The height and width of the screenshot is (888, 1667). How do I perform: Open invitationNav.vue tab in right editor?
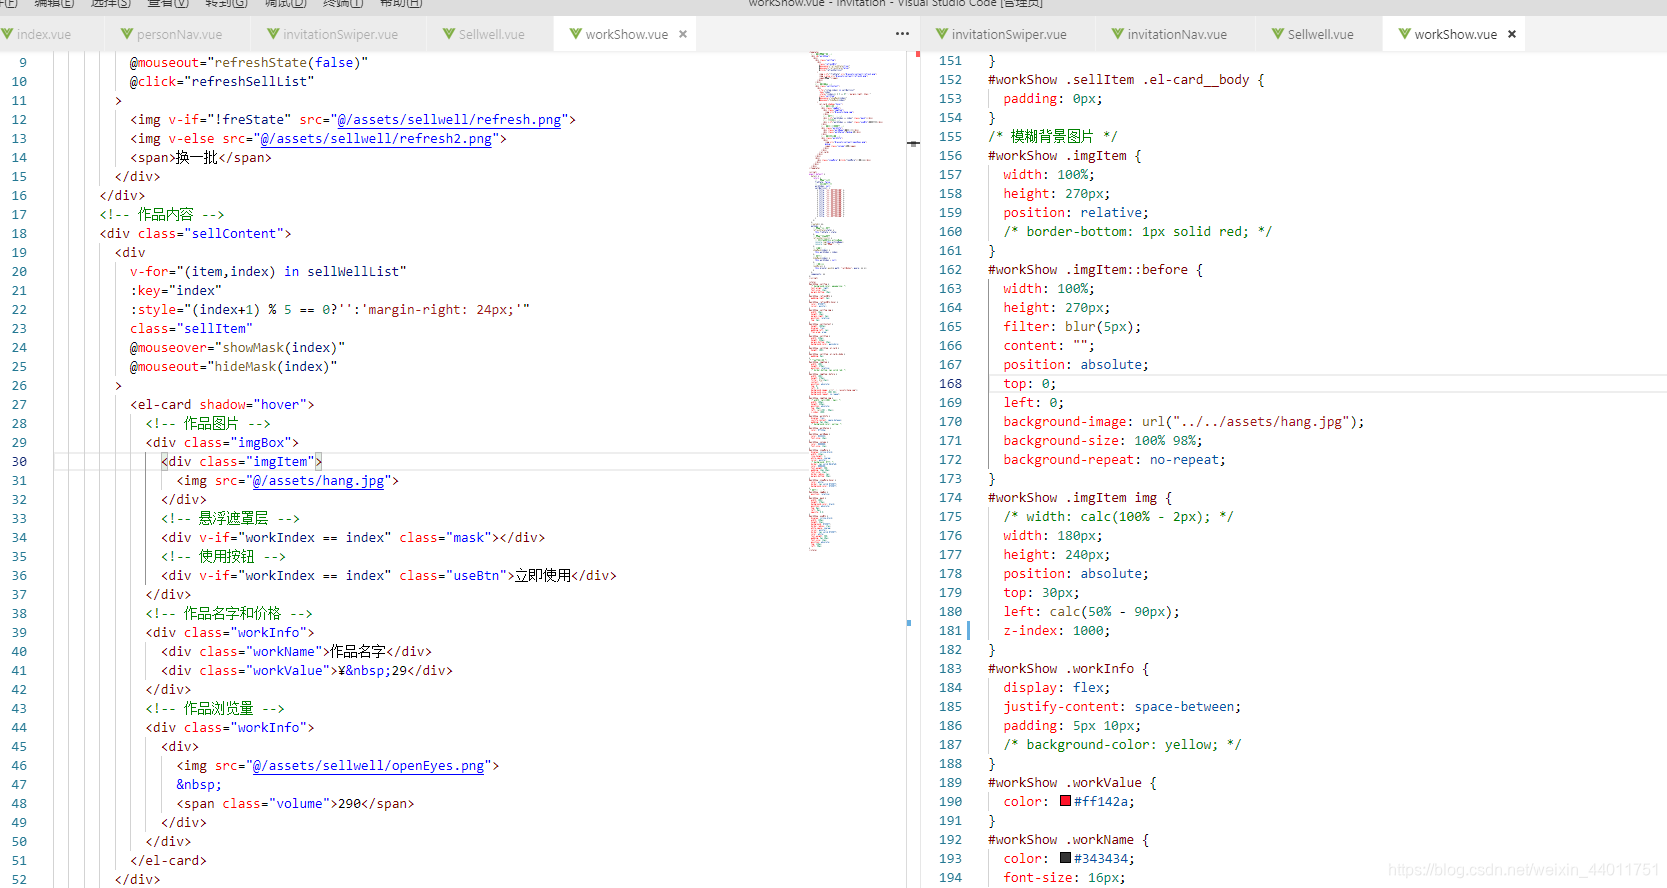tap(1176, 34)
